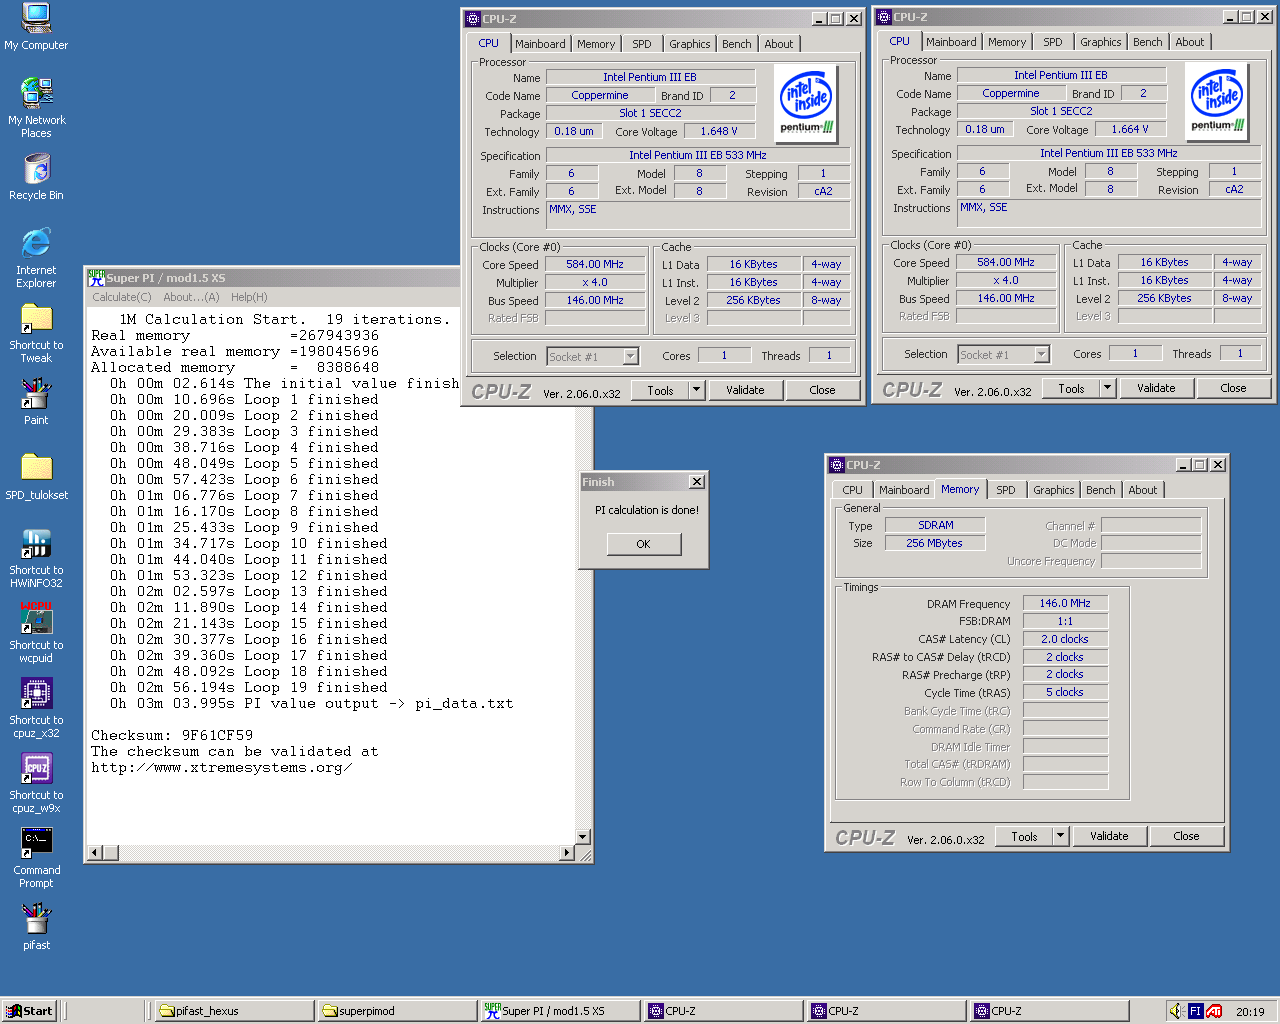Click the title bar icon of the memory CPU-Z window
The height and width of the screenshot is (1024, 1280).
click(x=837, y=465)
